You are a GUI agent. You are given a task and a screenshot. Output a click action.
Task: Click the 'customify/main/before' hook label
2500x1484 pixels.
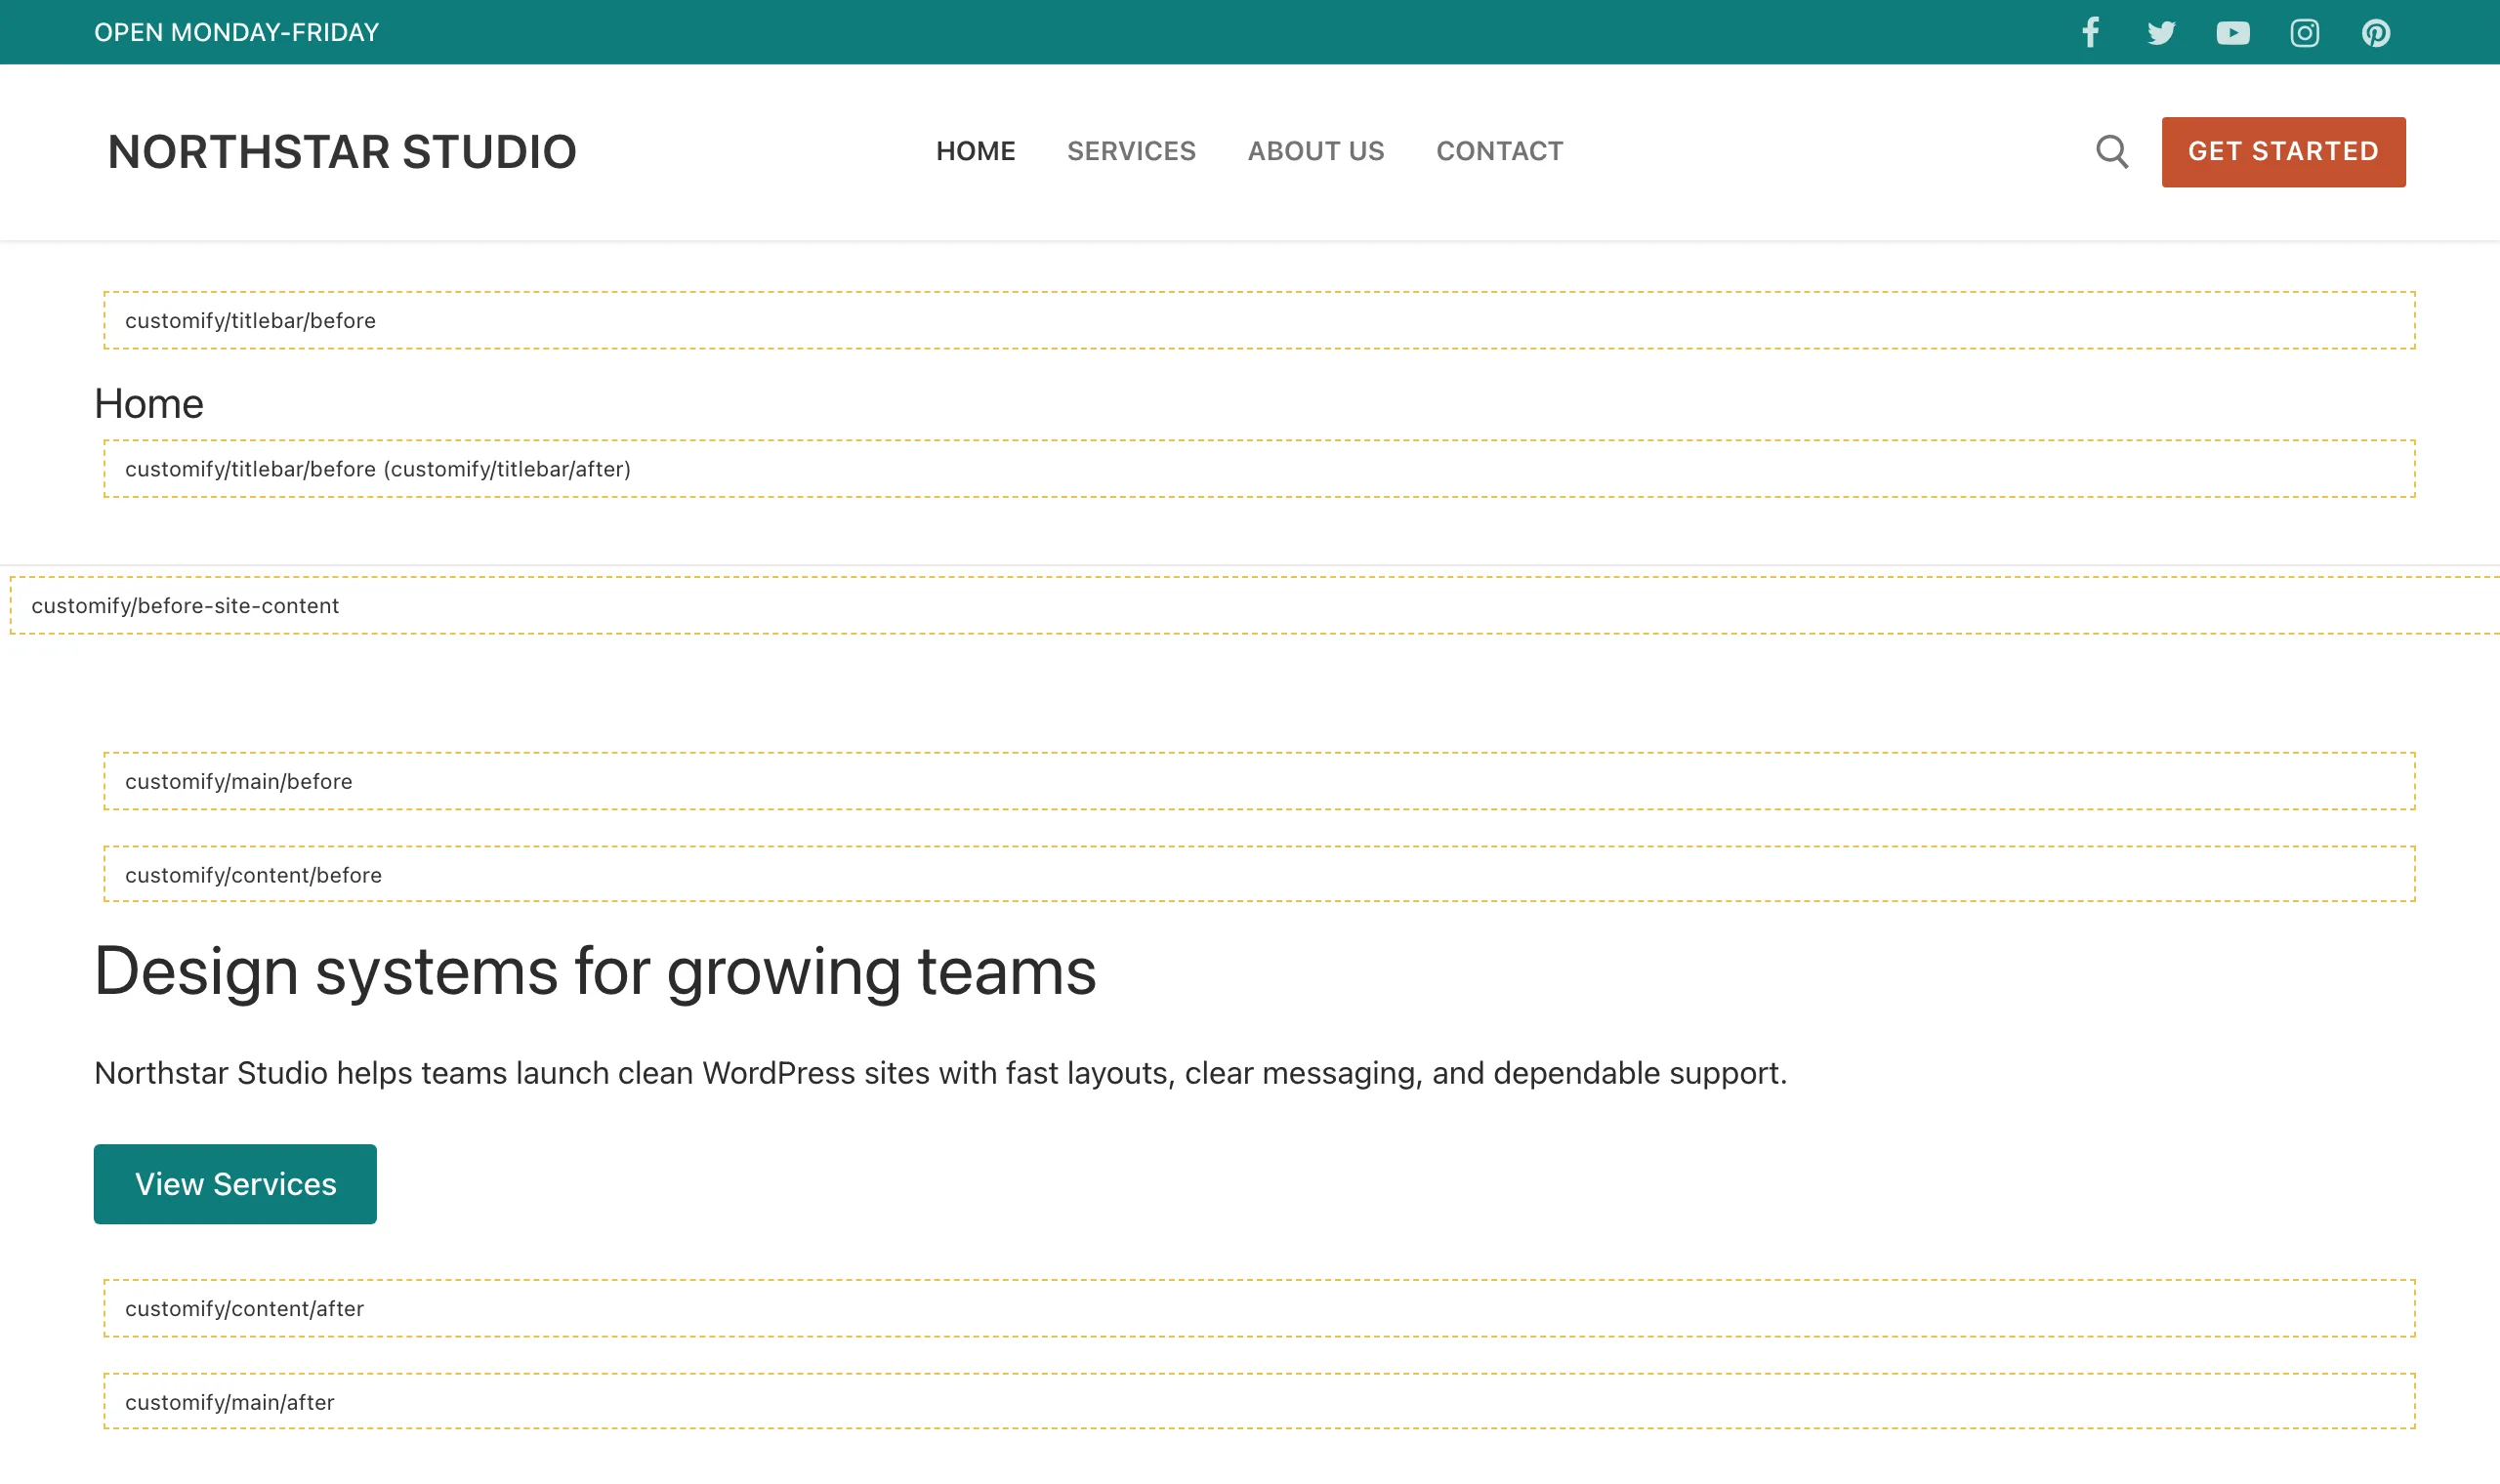[239, 782]
